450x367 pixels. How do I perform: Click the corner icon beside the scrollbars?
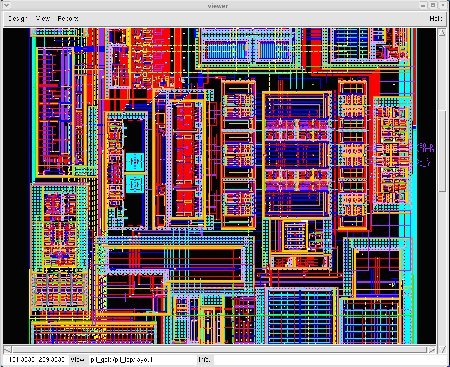point(443,350)
